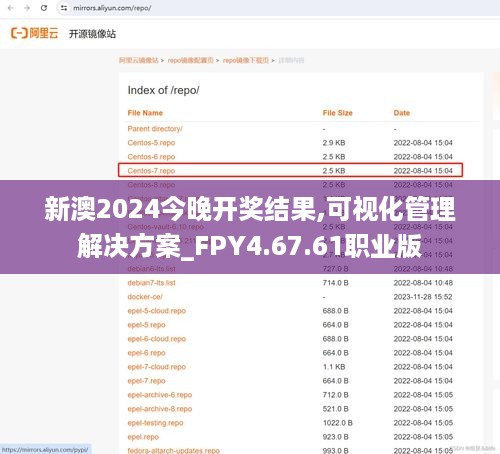
Task: Click the address bar URL
Action: pyautogui.click(x=112, y=8)
